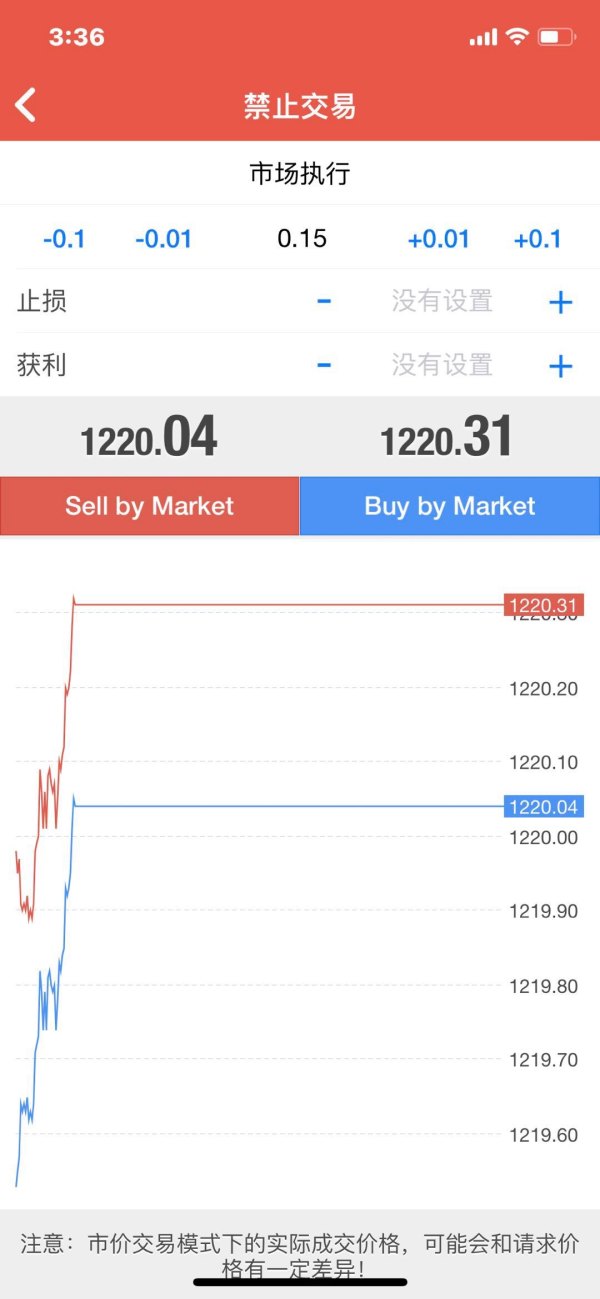Tap minus icon for 止损 stop loss

tap(323, 301)
